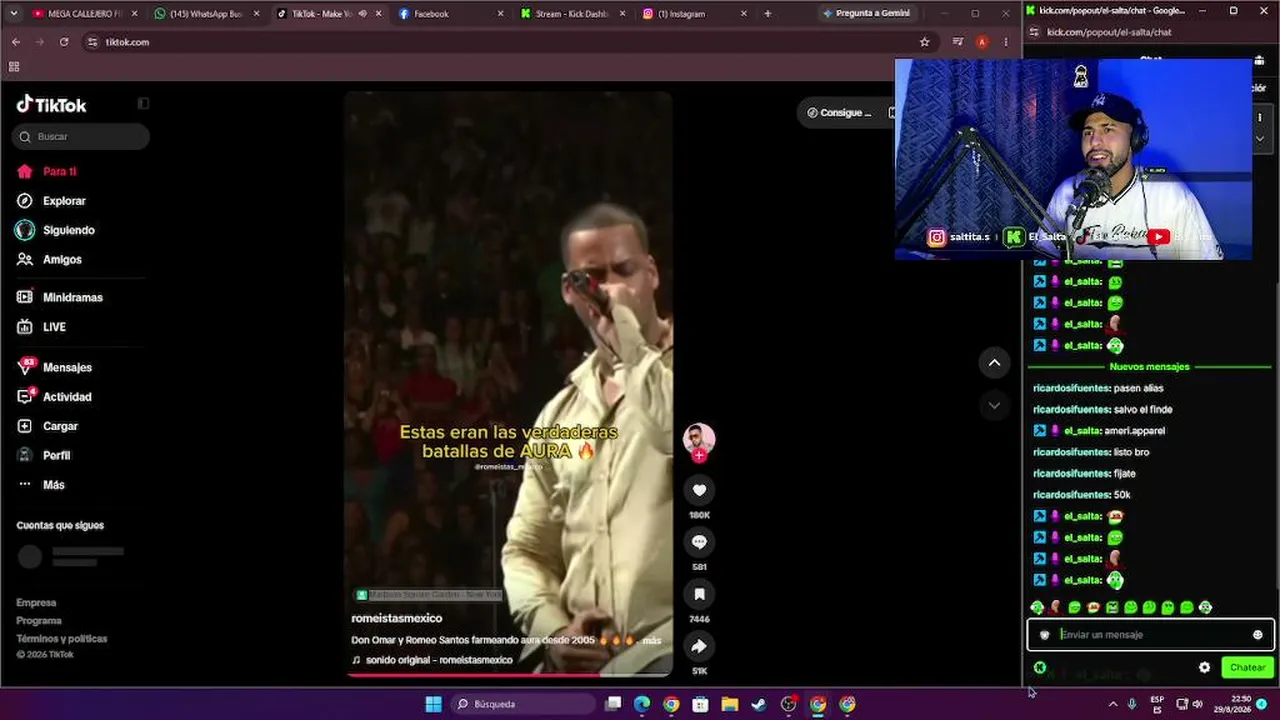Open the Siguiendo feed
Screen dimensions: 1280x720
pyautogui.click(x=68, y=230)
